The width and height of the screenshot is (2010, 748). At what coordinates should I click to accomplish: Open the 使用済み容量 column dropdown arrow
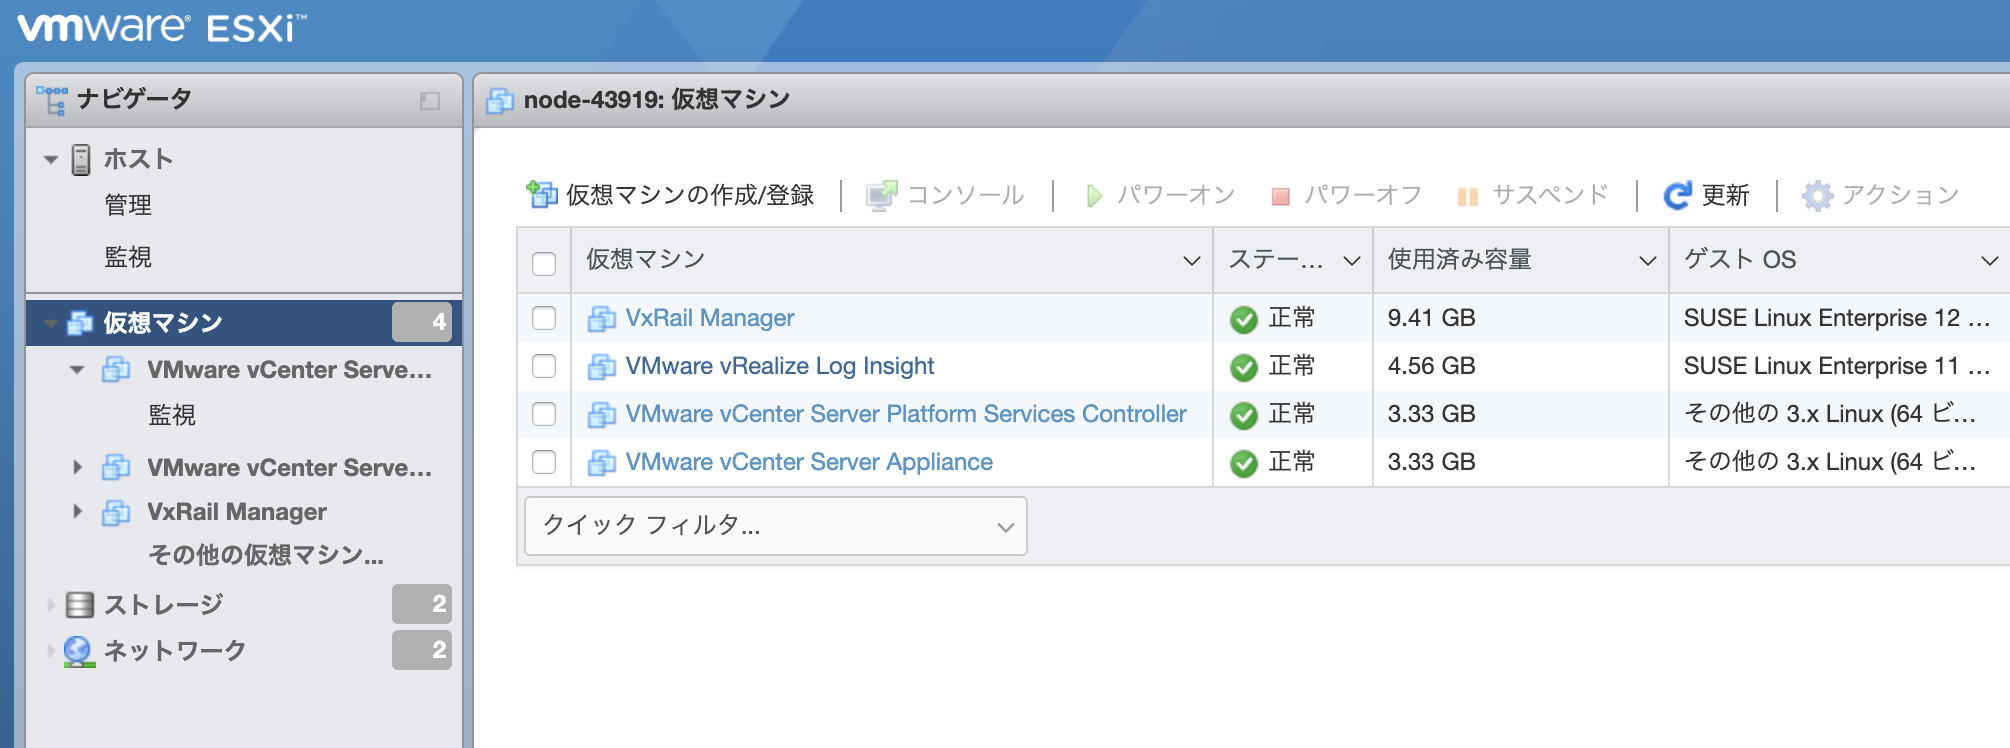tap(1648, 261)
